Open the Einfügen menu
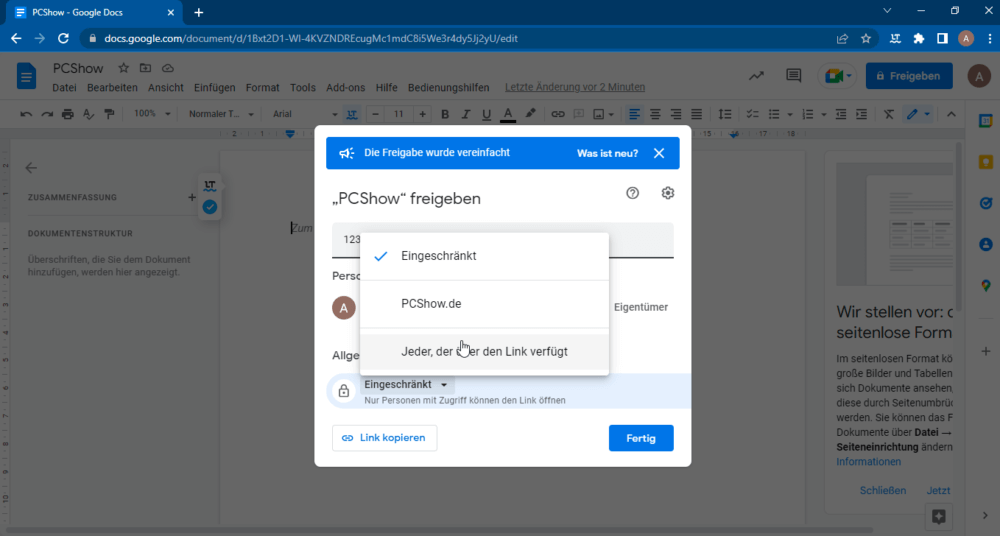This screenshot has height=536, width=1000. (214, 87)
